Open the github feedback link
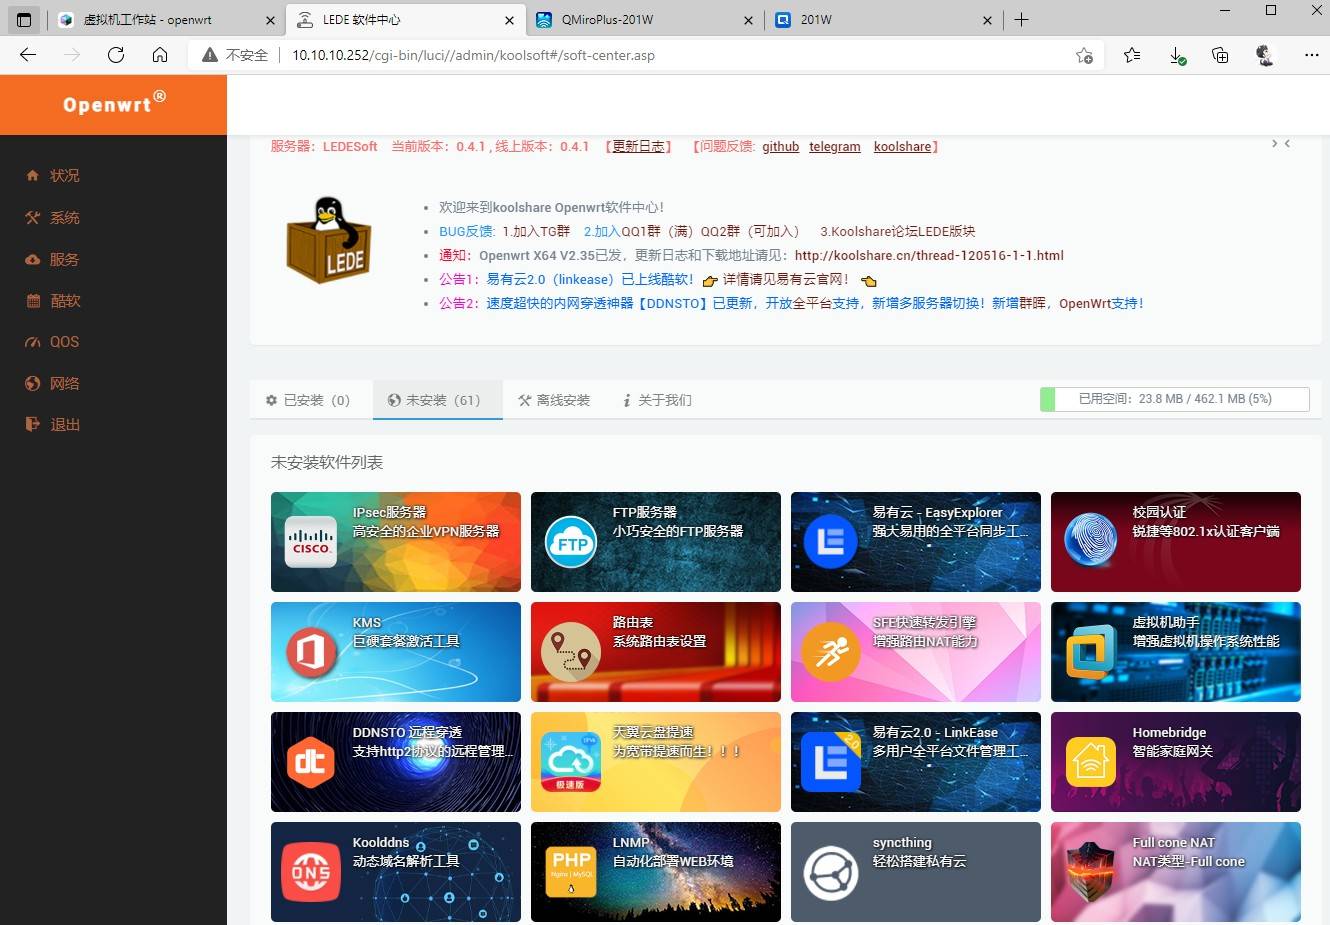Viewport: 1330px width, 925px height. coord(781,146)
